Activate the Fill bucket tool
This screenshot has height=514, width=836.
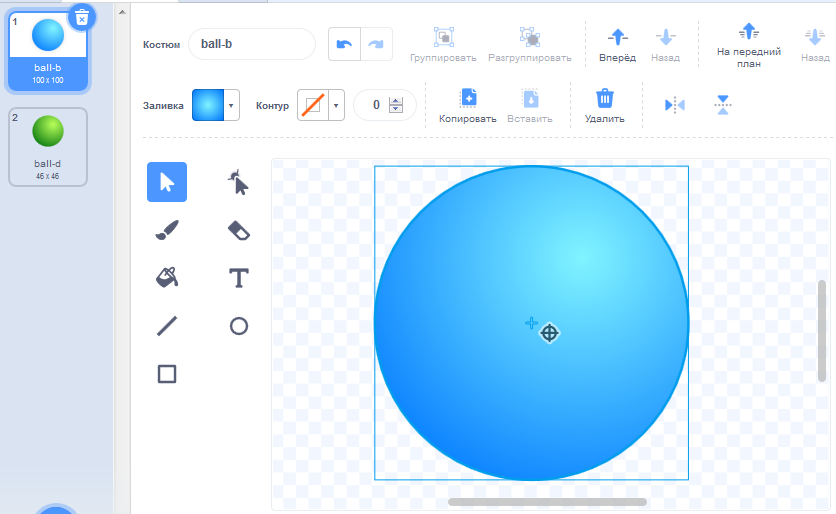(167, 277)
